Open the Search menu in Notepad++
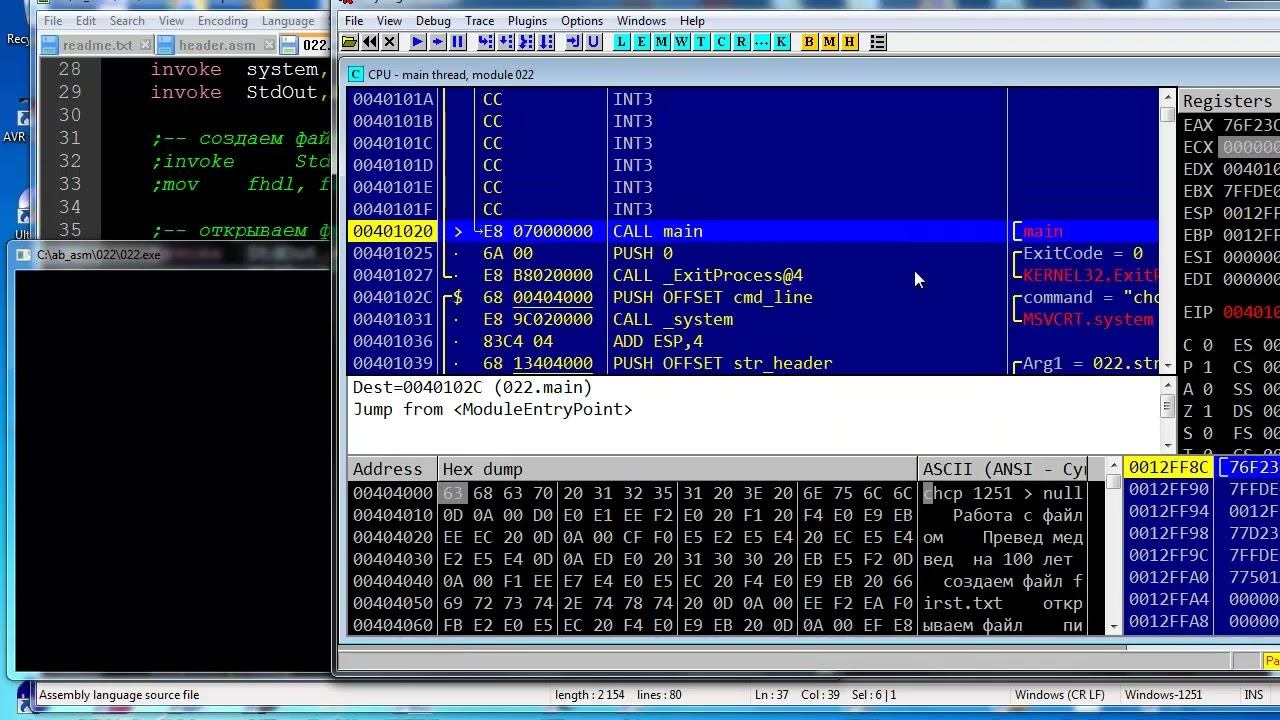 (127, 20)
